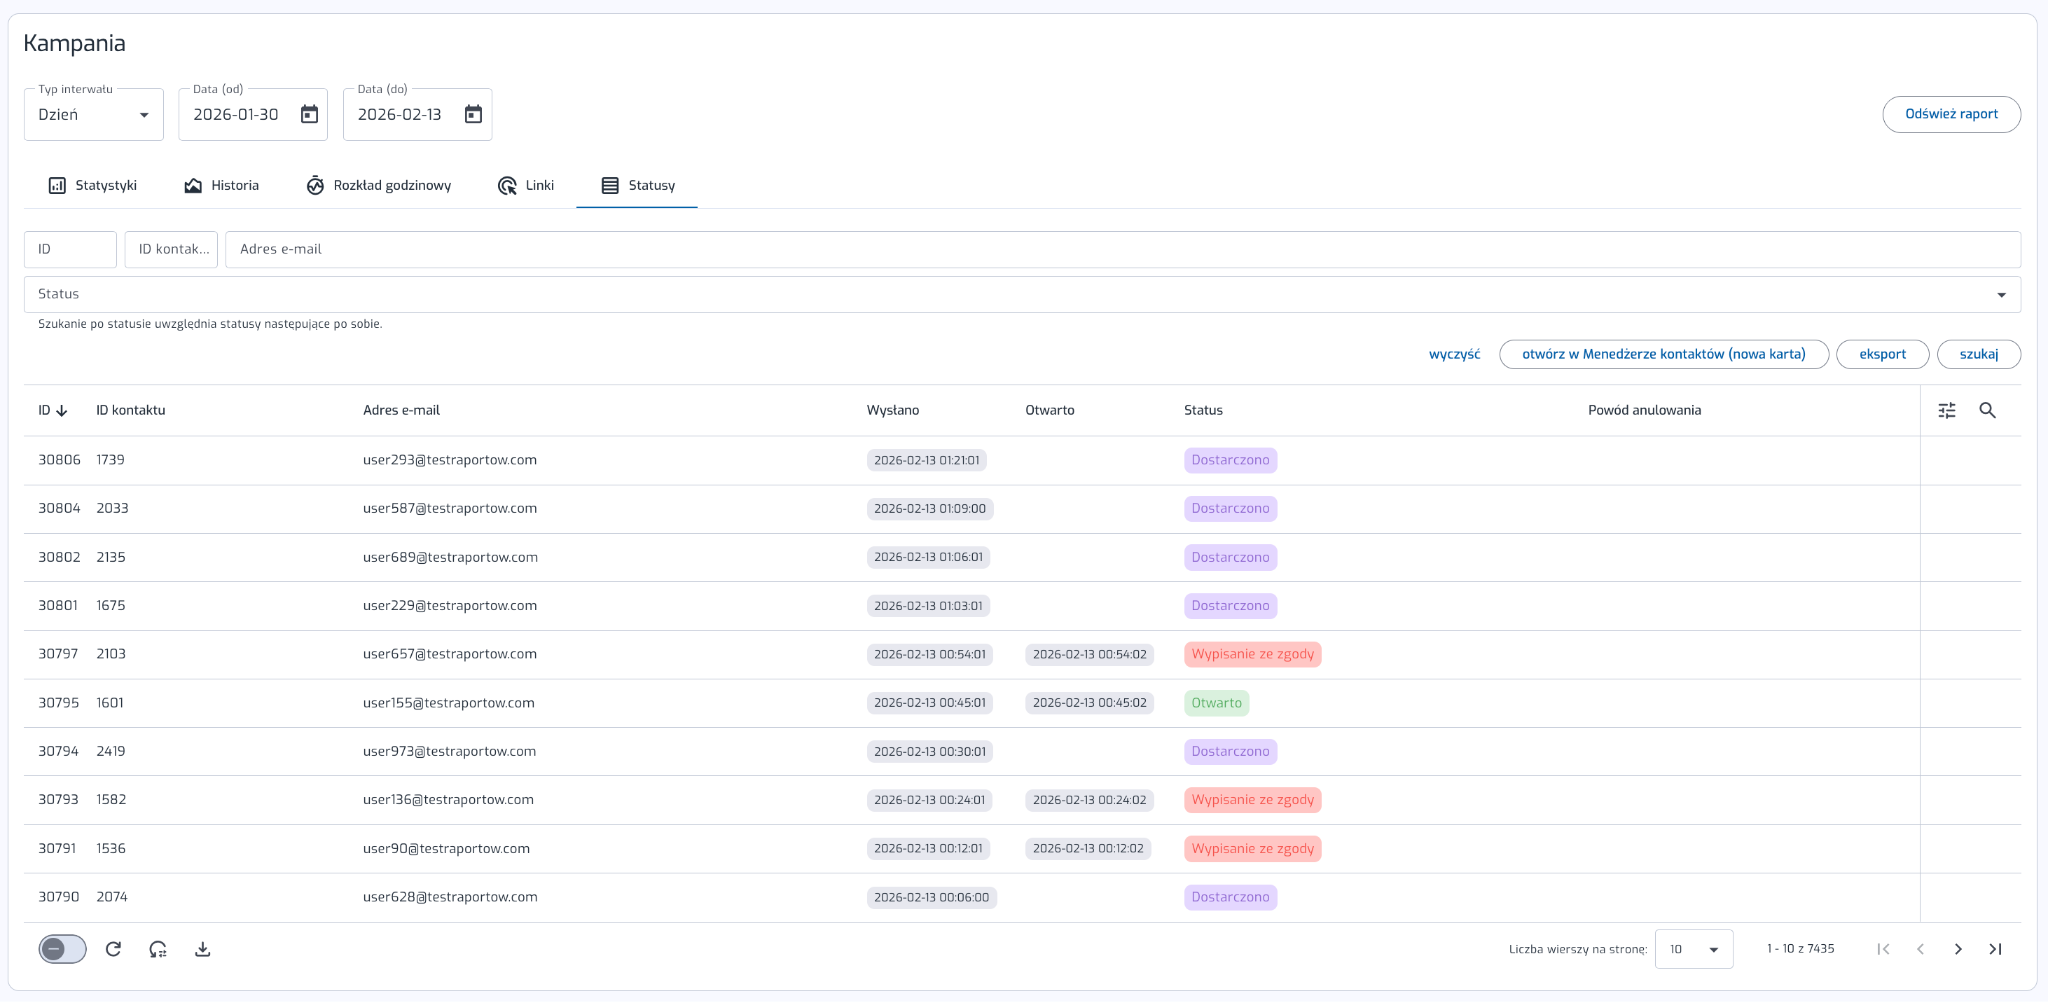Click the column settings sliders icon
Image resolution: width=2048 pixels, height=1002 pixels.
pyautogui.click(x=1946, y=410)
